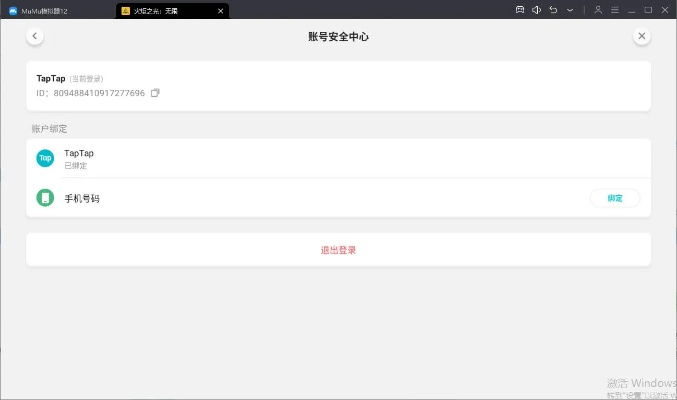This screenshot has width=677, height=400.
Task: Maximize the MuMu emulator window
Action: point(648,10)
